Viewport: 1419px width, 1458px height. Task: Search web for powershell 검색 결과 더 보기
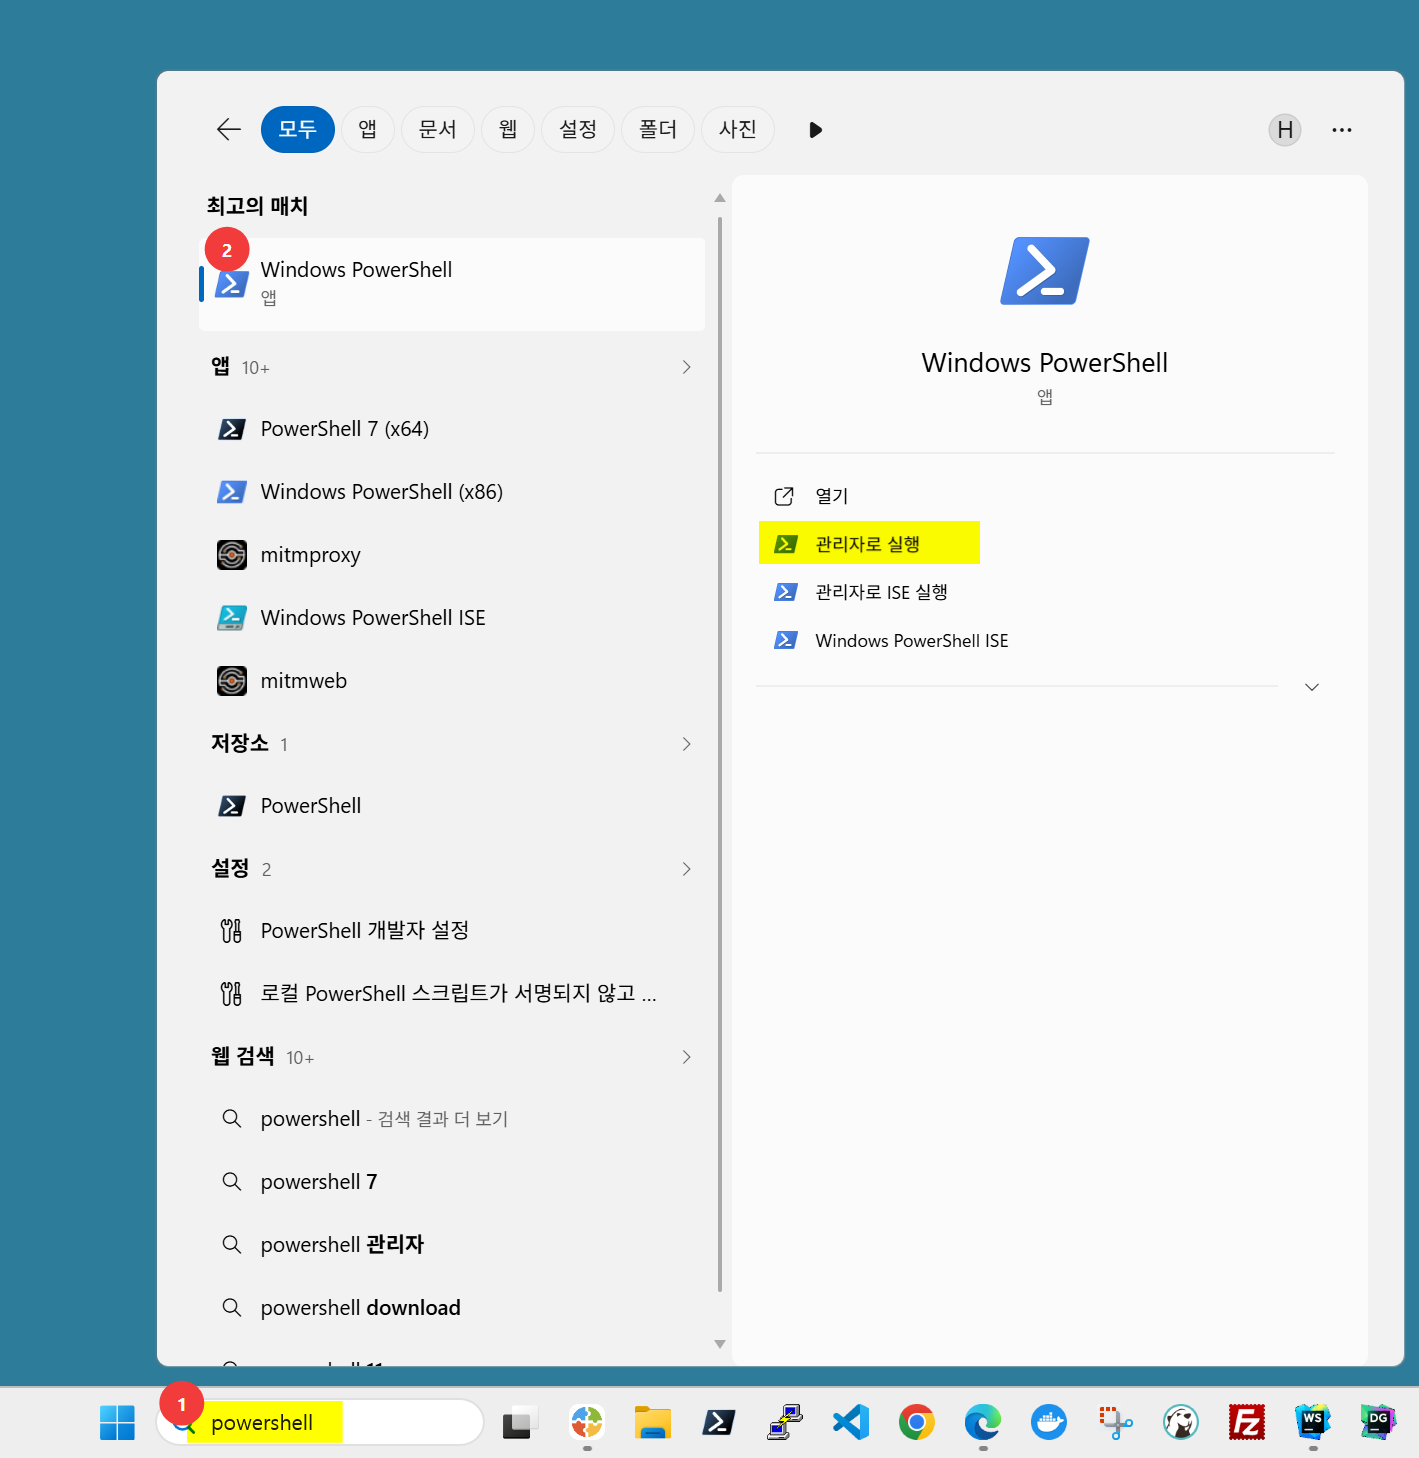452,1119
